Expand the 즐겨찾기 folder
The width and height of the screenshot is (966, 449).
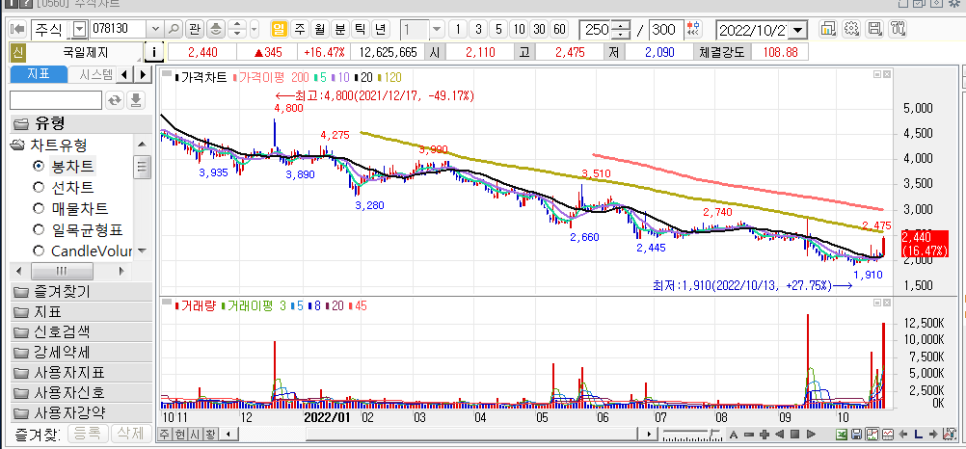pyautogui.click(x=81, y=291)
